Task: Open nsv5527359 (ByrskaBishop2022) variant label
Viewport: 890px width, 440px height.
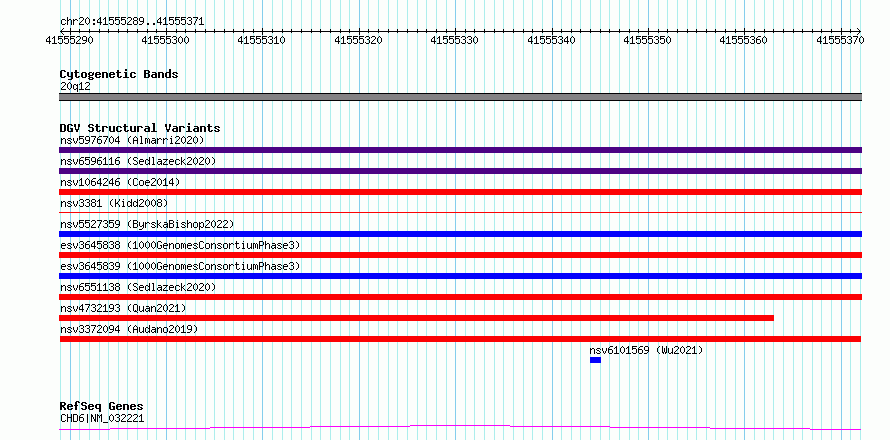Action: click(x=147, y=224)
